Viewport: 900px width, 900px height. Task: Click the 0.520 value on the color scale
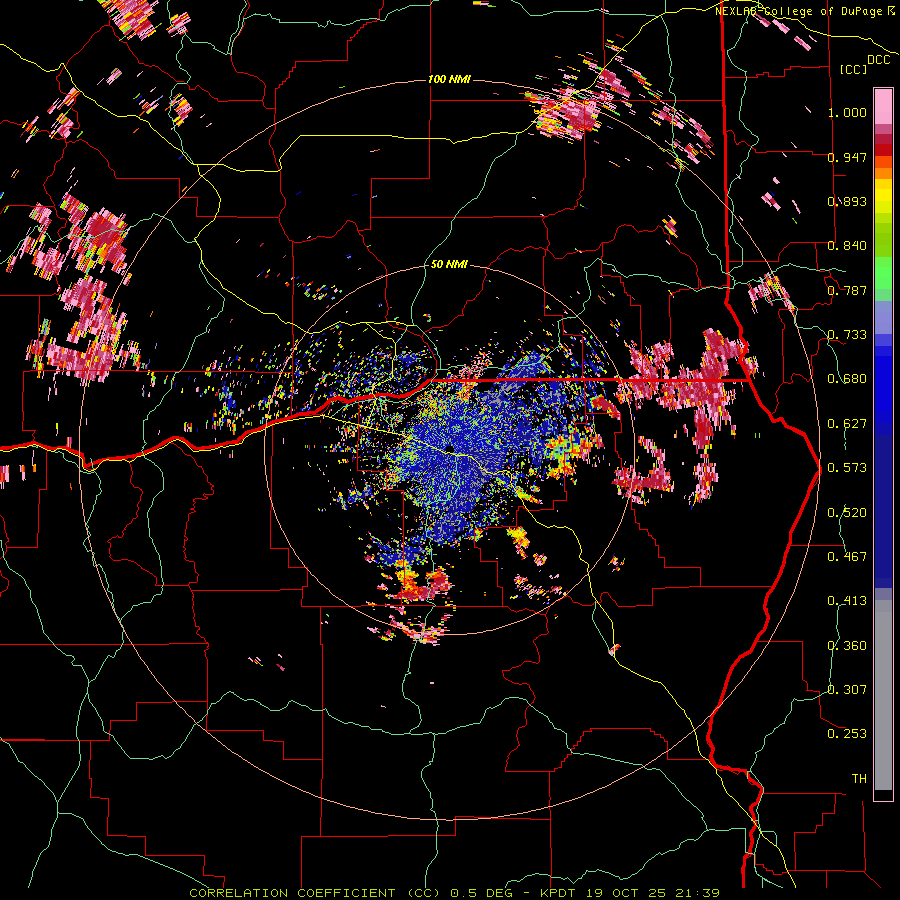pyautogui.click(x=847, y=513)
